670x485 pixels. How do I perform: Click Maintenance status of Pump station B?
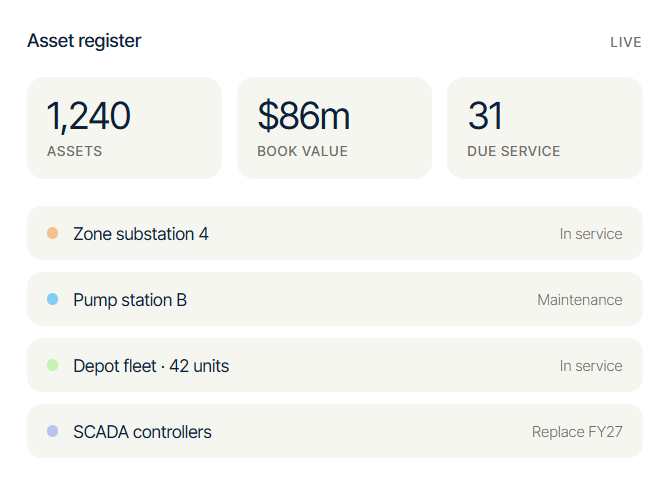coord(580,300)
